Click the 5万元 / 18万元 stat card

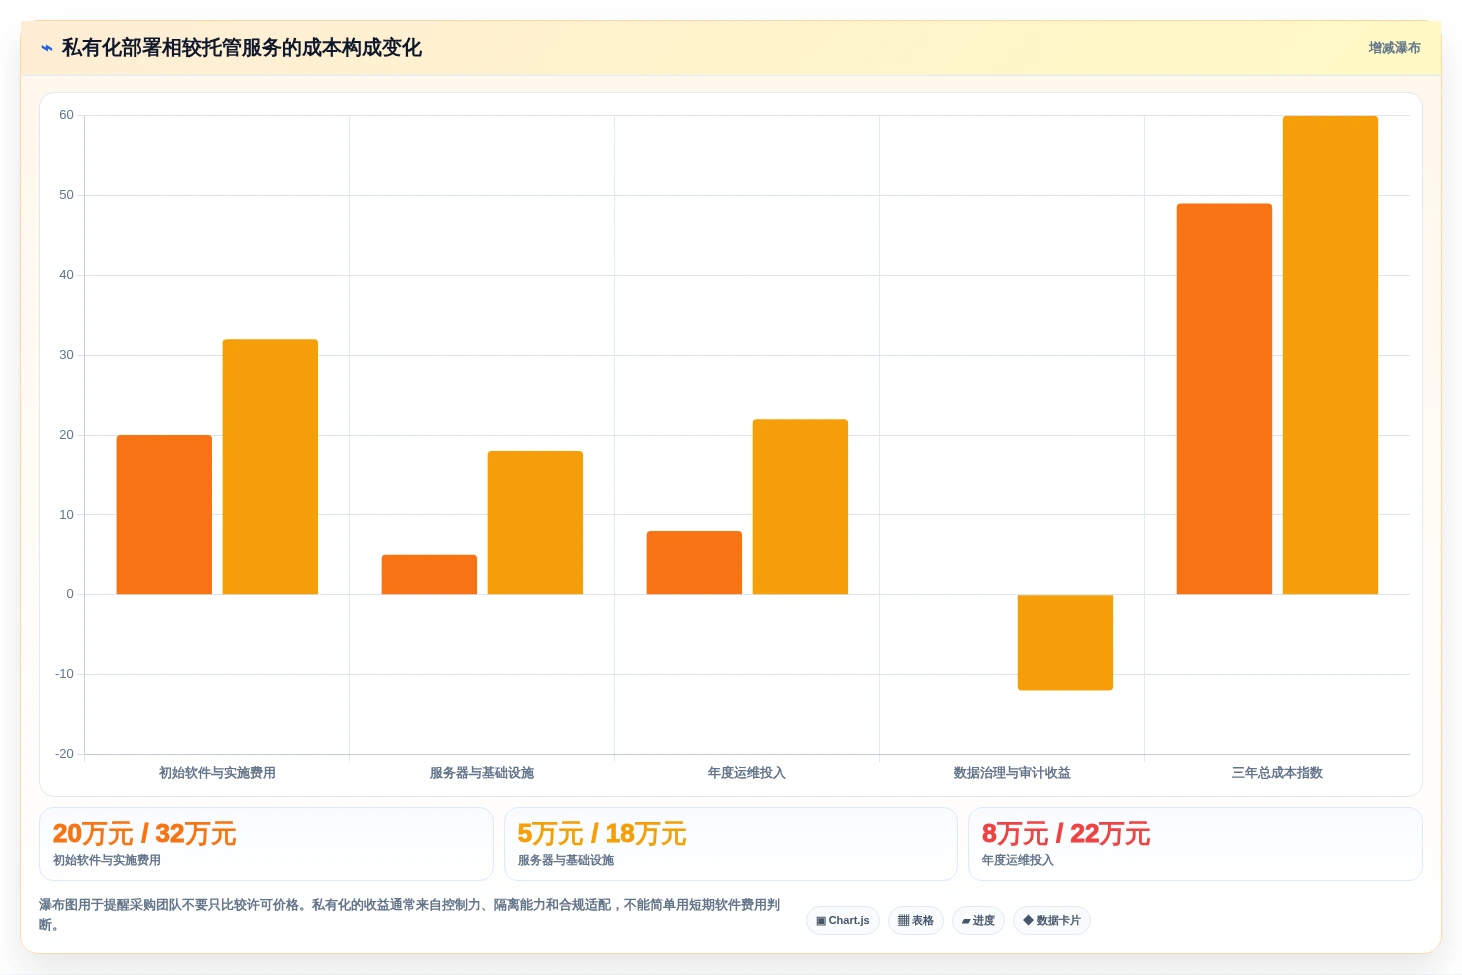click(731, 844)
